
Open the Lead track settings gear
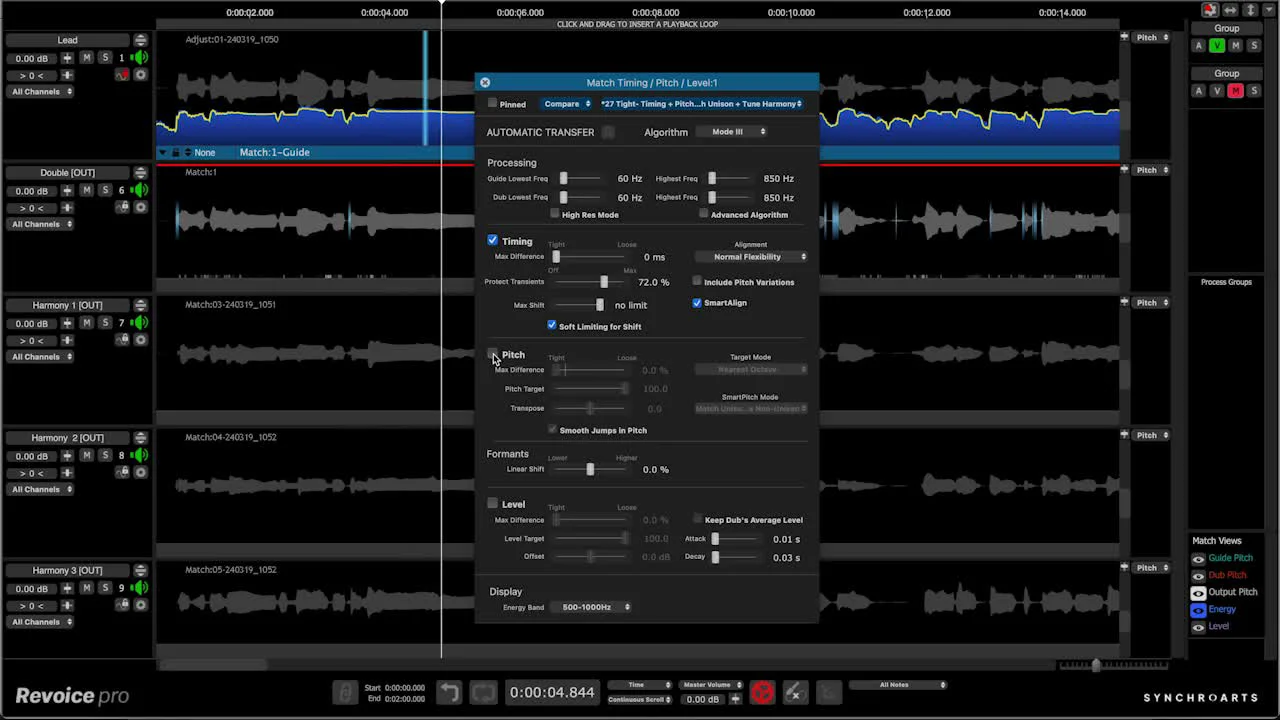[141, 75]
